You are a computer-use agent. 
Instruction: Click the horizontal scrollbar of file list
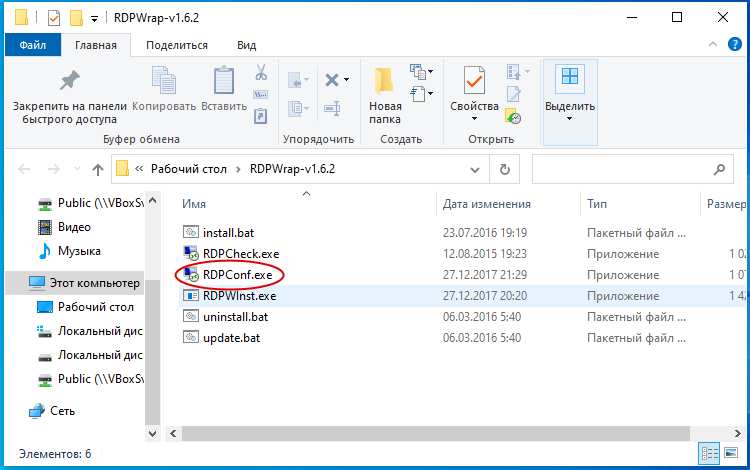point(436,434)
